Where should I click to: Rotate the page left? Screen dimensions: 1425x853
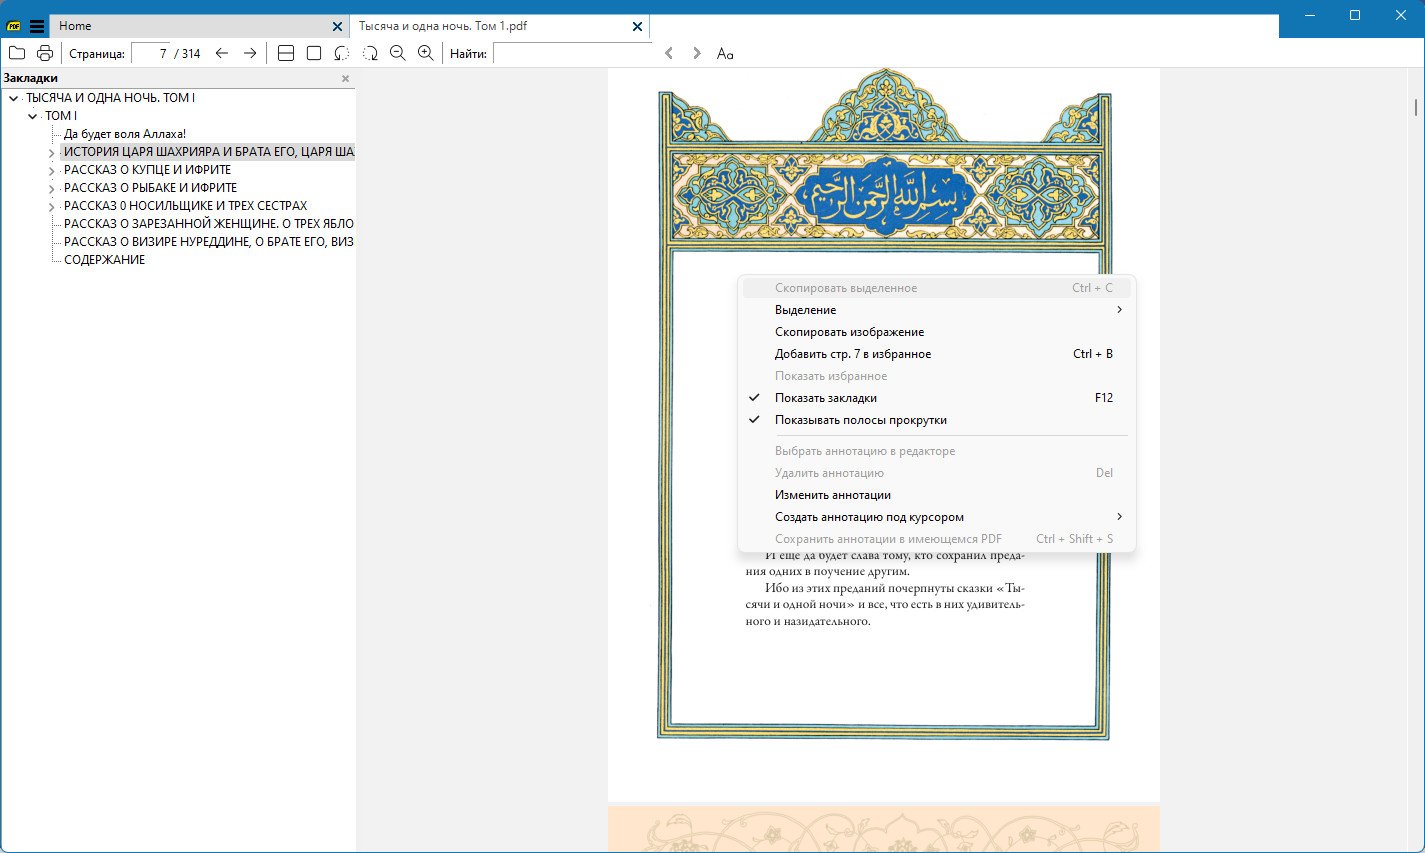(x=342, y=53)
